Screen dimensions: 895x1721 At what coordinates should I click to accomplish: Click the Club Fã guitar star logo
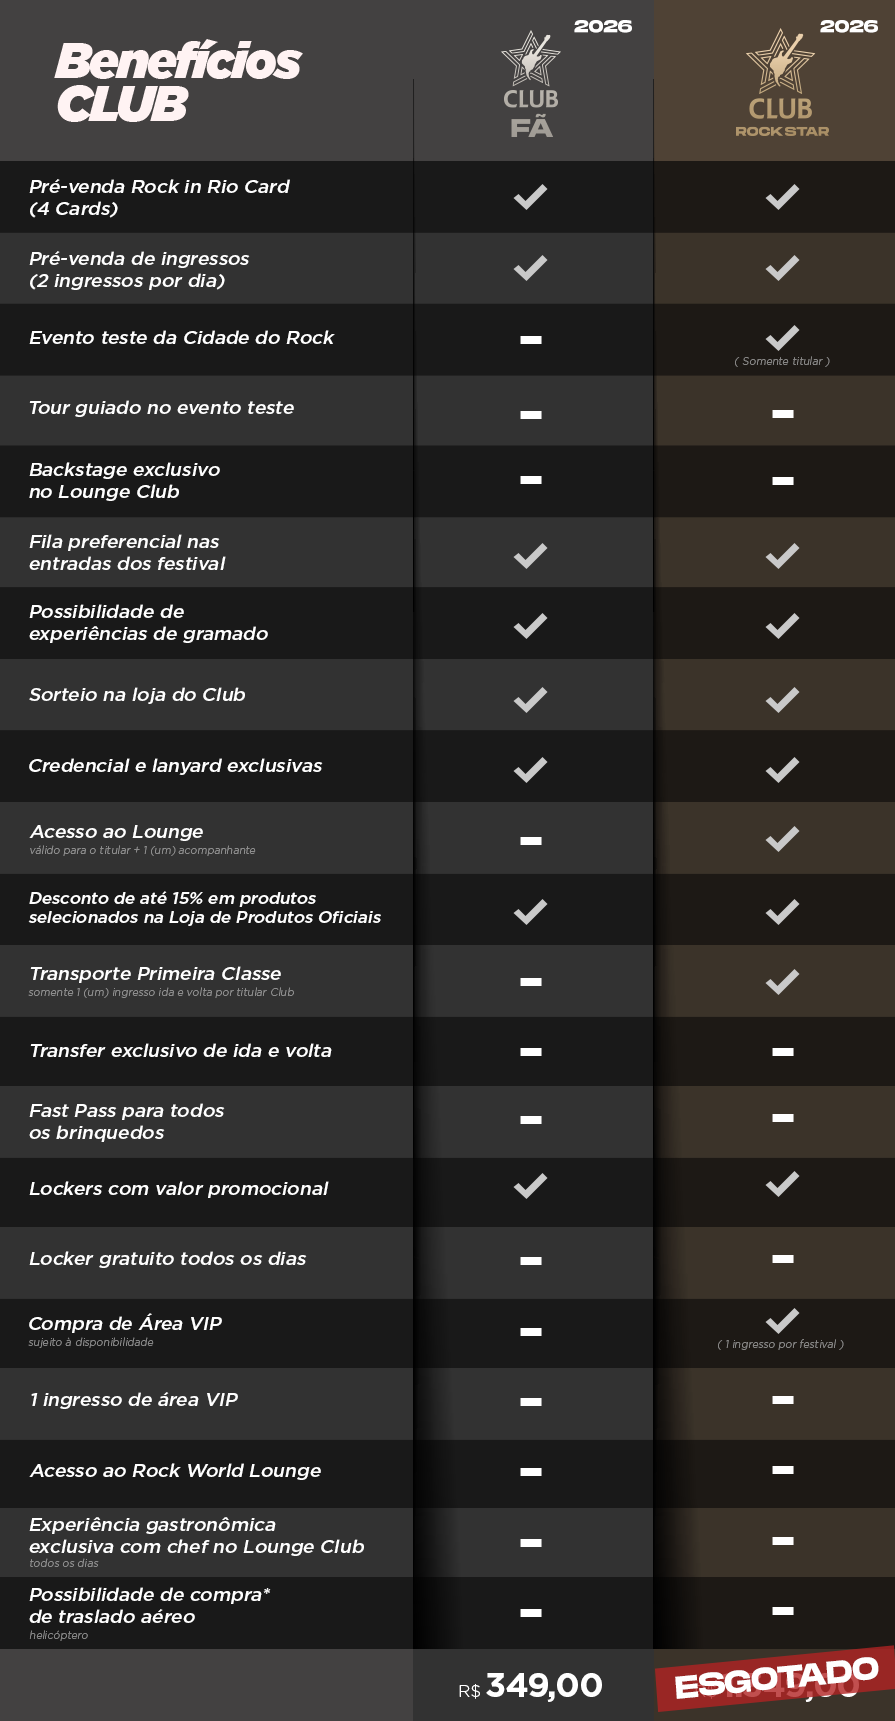coord(530,58)
